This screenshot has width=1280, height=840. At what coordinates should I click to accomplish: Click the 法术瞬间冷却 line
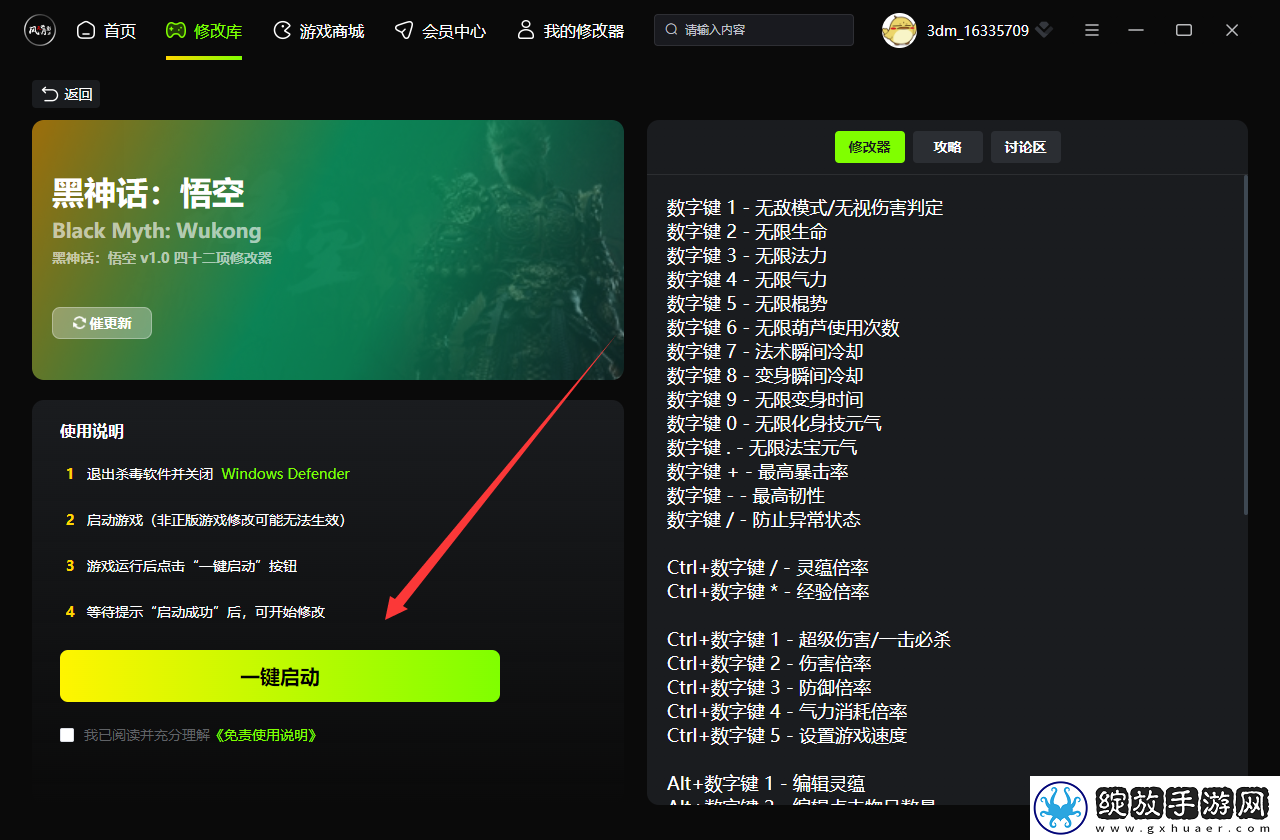click(x=765, y=352)
